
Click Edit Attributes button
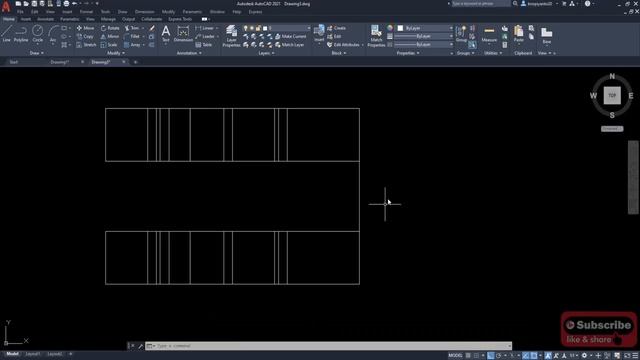(344, 44)
